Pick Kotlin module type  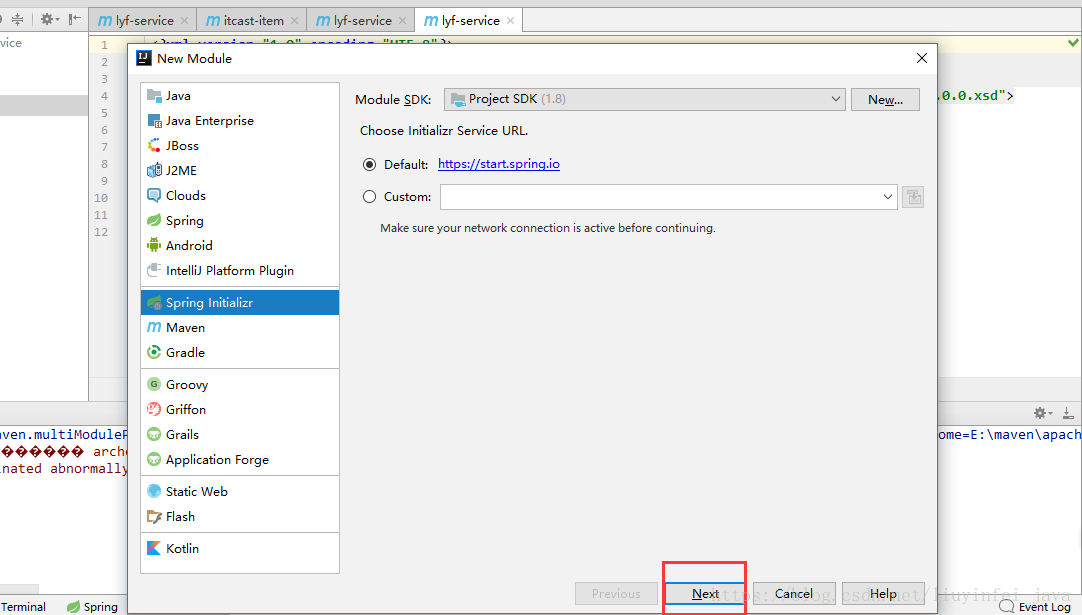click(239, 548)
